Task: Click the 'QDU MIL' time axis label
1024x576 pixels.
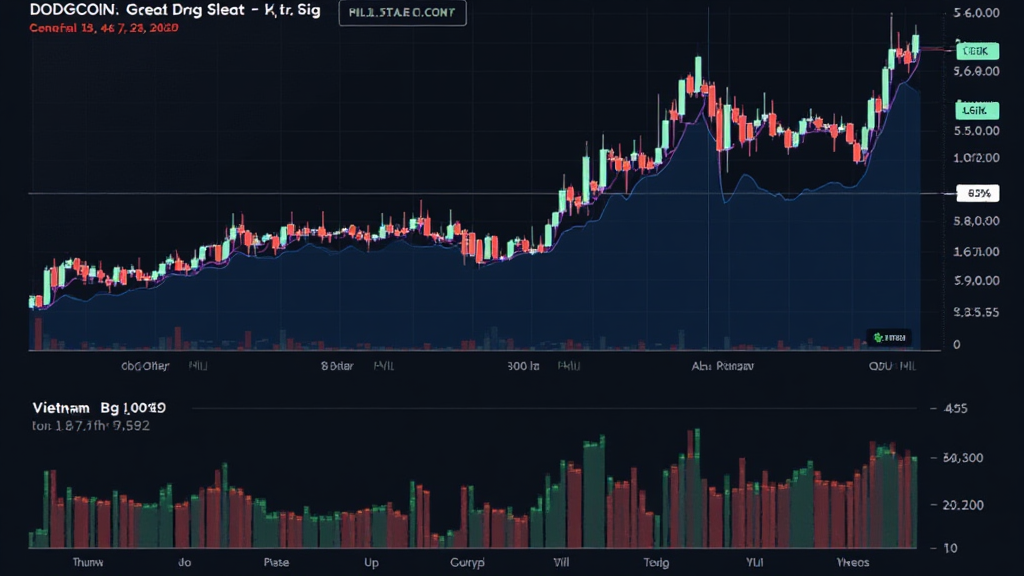Action: point(889,366)
